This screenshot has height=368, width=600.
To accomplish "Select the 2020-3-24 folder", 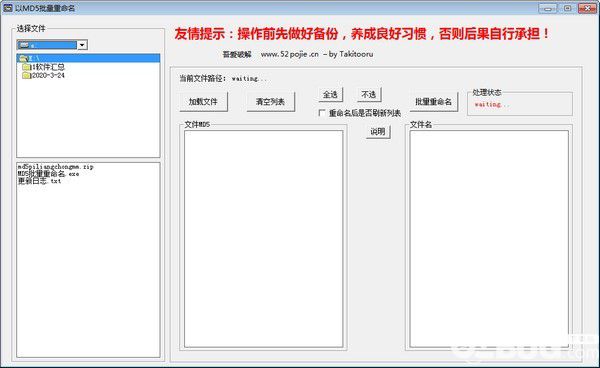I will pos(48,75).
